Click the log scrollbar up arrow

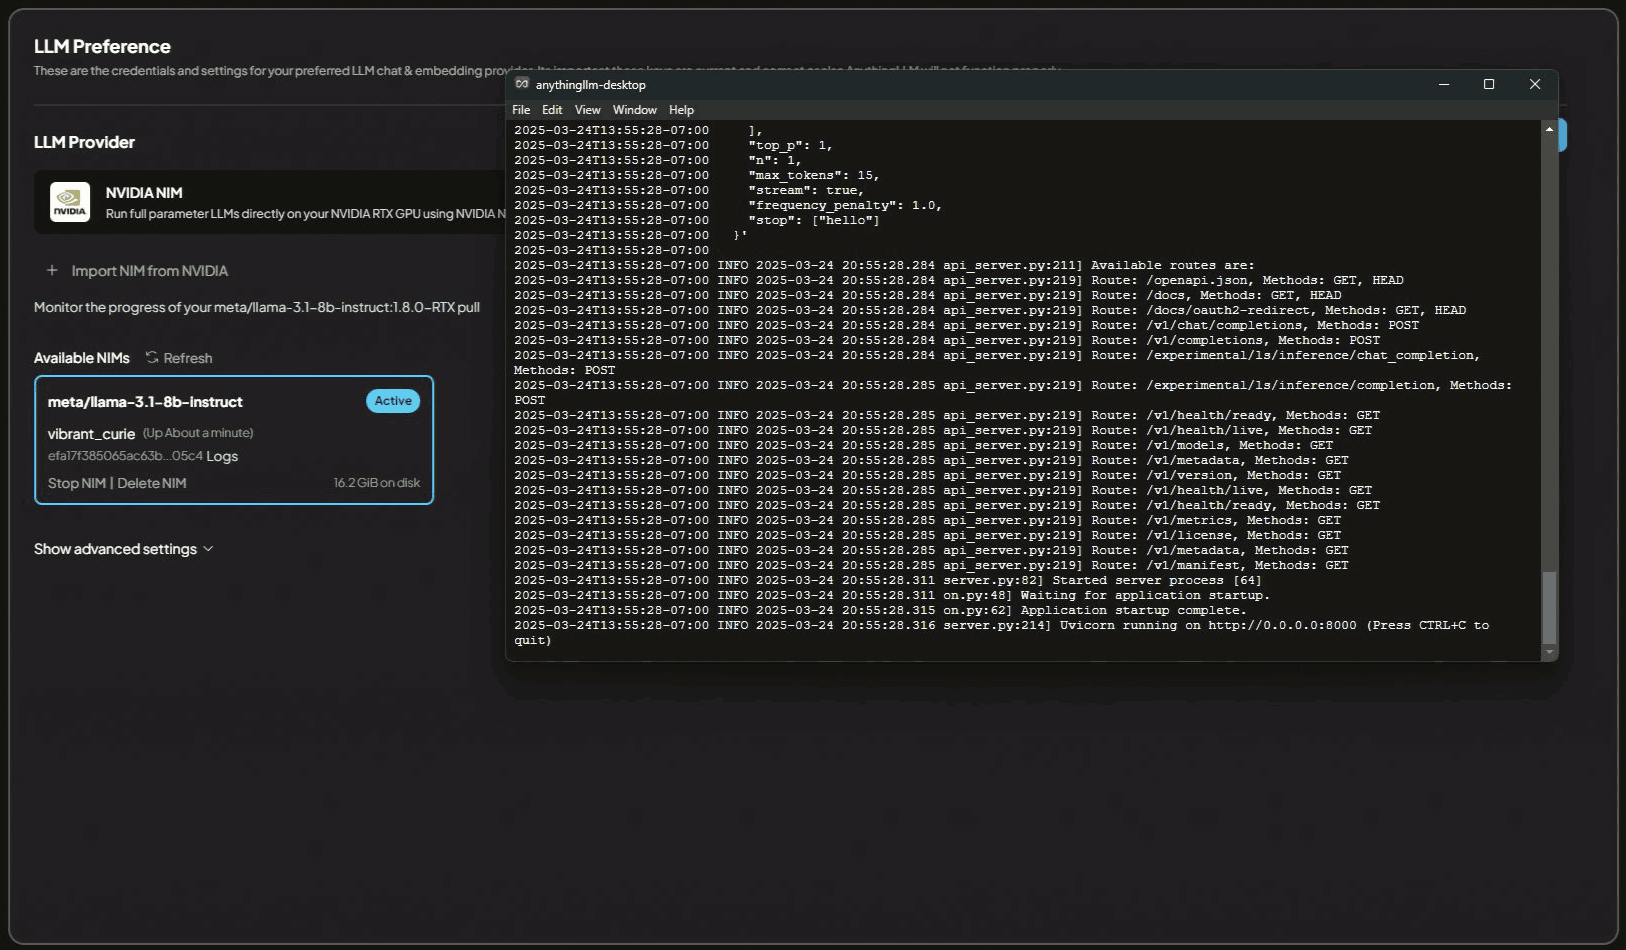(x=1549, y=130)
